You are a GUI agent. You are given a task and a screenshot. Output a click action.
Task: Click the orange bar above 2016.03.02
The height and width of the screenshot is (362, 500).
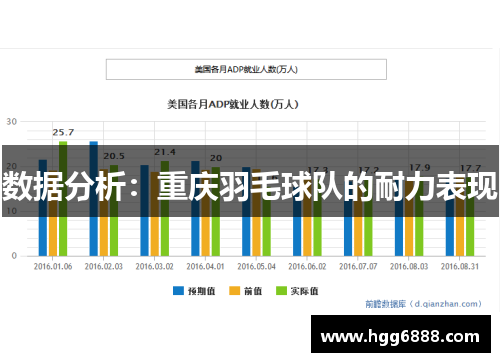[155, 214]
